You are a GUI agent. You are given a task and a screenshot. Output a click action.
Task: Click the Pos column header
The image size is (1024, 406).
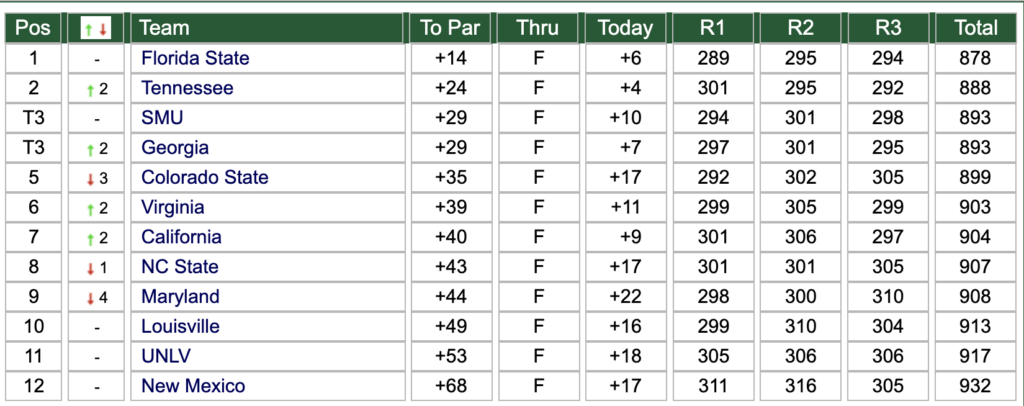tap(33, 27)
